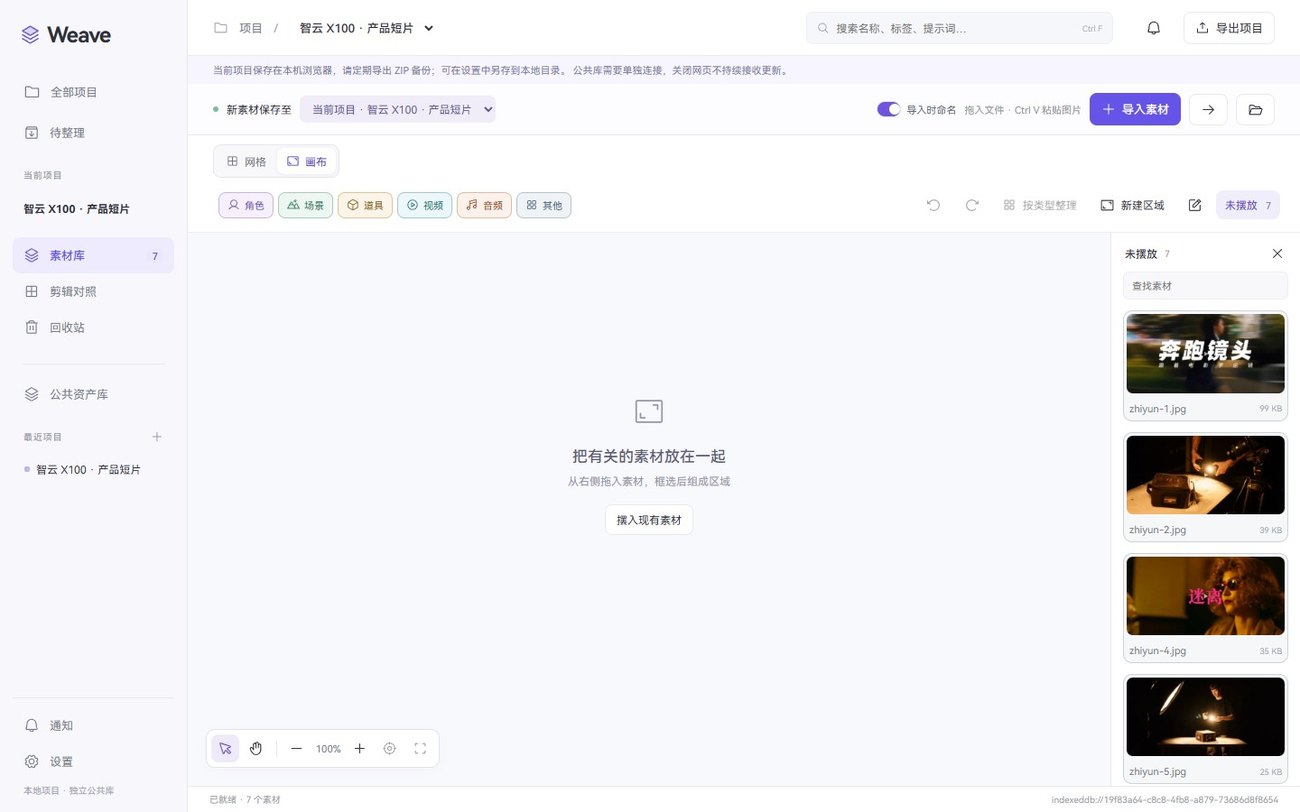The width and height of the screenshot is (1300, 812).
Task: Toggle the 导入时命名 switch
Action: tap(888, 109)
